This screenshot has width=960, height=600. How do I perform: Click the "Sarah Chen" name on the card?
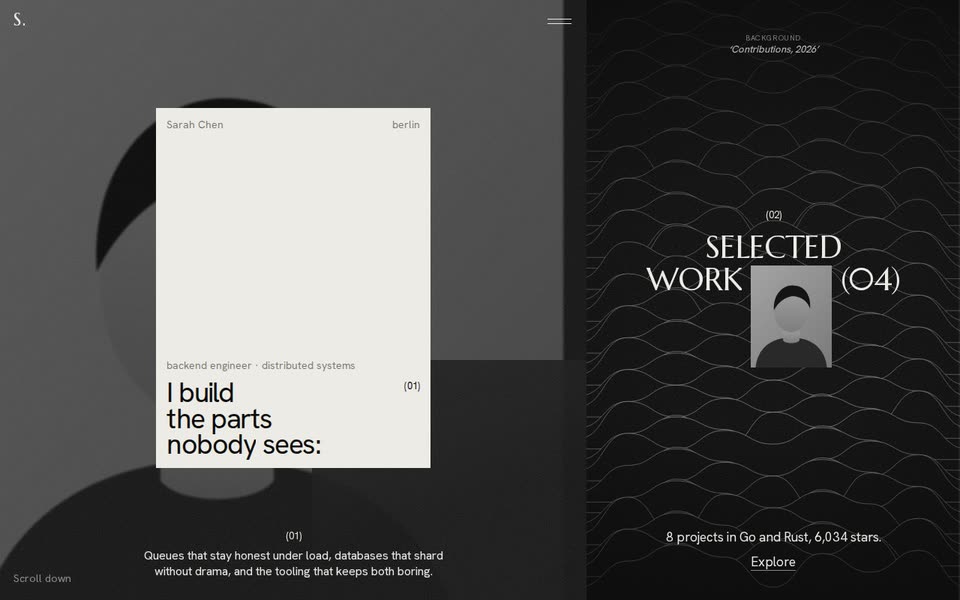195,125
